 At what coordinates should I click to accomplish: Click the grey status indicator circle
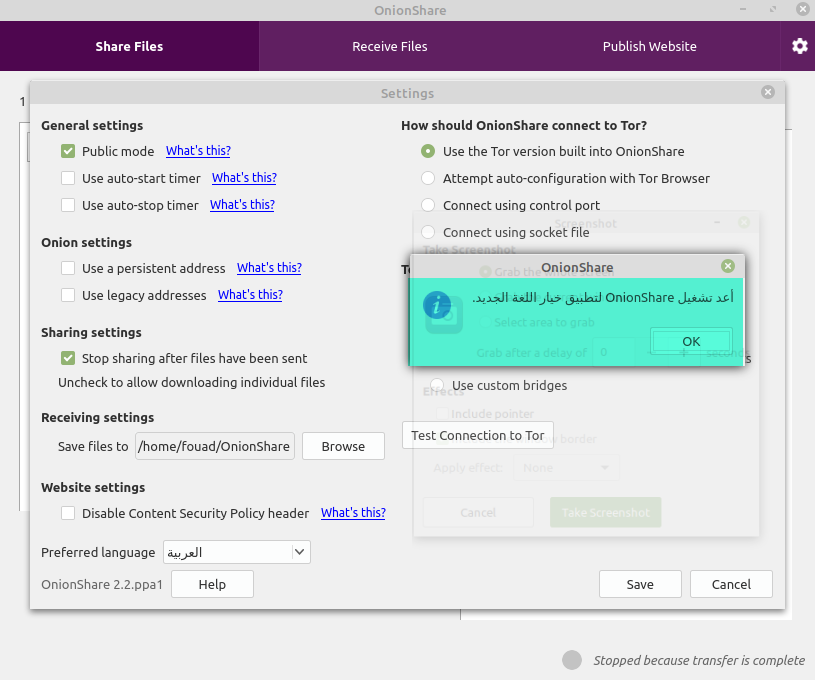coord(572,660)
